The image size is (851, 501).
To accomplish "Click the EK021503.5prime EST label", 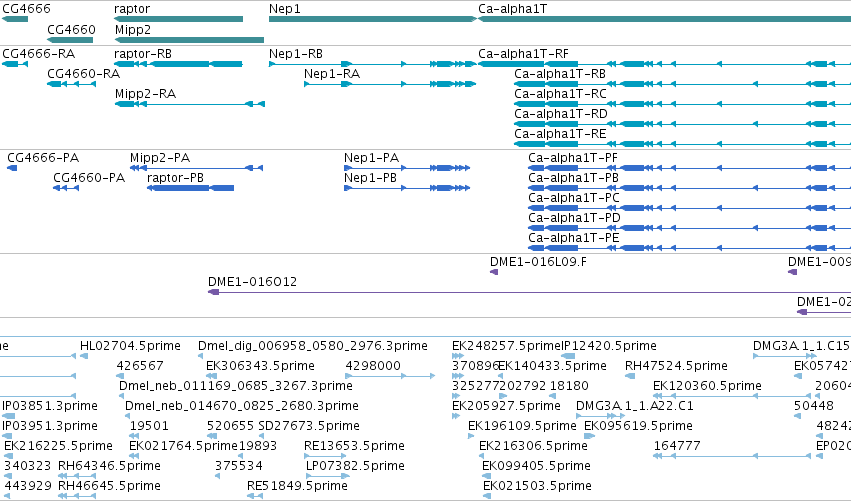I will tap(537, 487).
